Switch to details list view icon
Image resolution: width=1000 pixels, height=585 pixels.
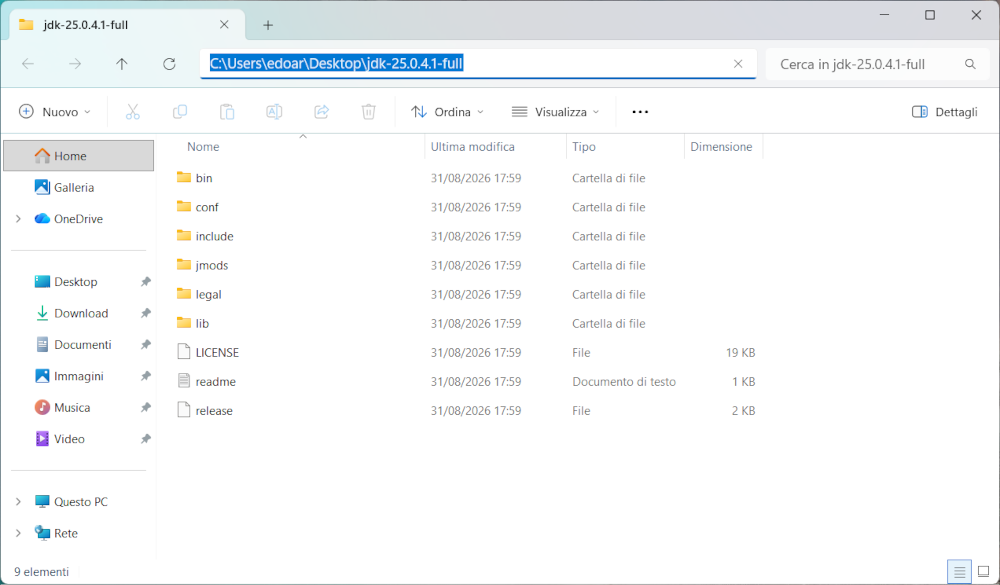click(959, 572)
